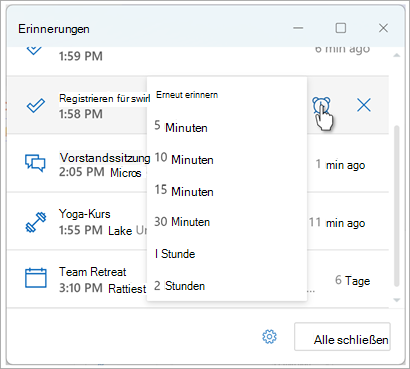Click the Yoga-Kurs dumbbell icon
The width and height of the screenshot is (410, 369).
(36, 222)
